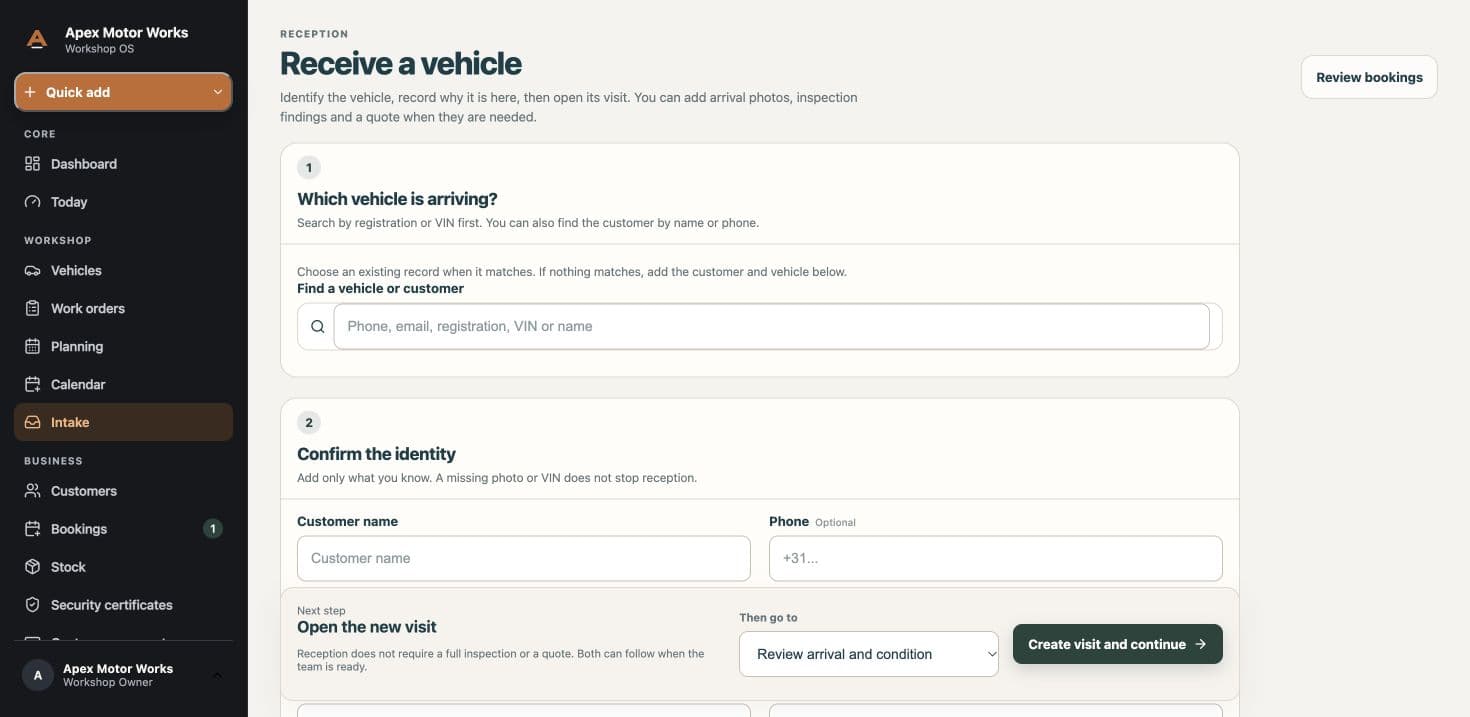
Task: Click the Customers people icon
Action: (x=32, y=491)
